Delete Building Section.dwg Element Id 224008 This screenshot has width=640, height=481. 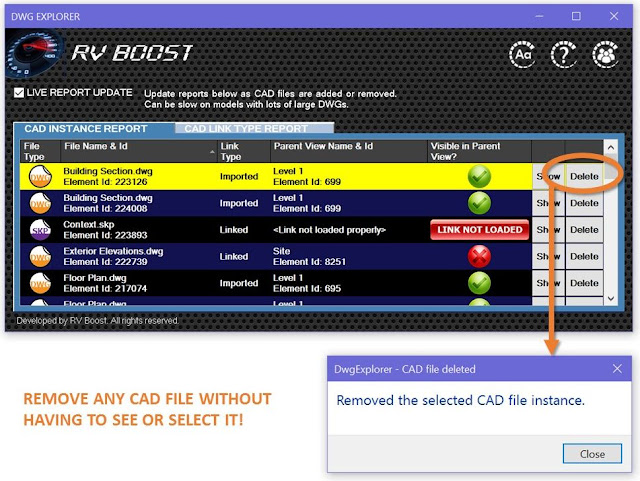tap(584, 203)
